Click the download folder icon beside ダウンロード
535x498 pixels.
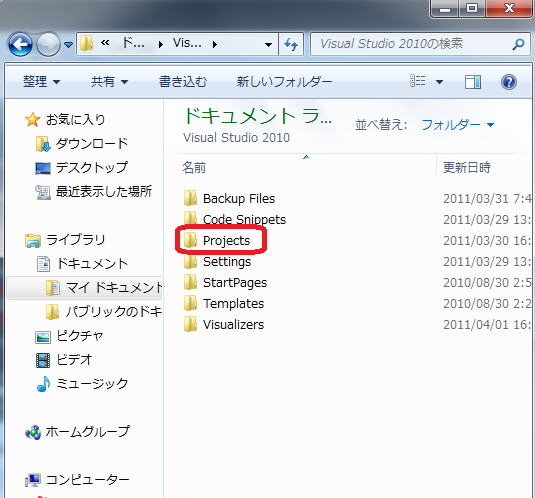pos(43,144)
